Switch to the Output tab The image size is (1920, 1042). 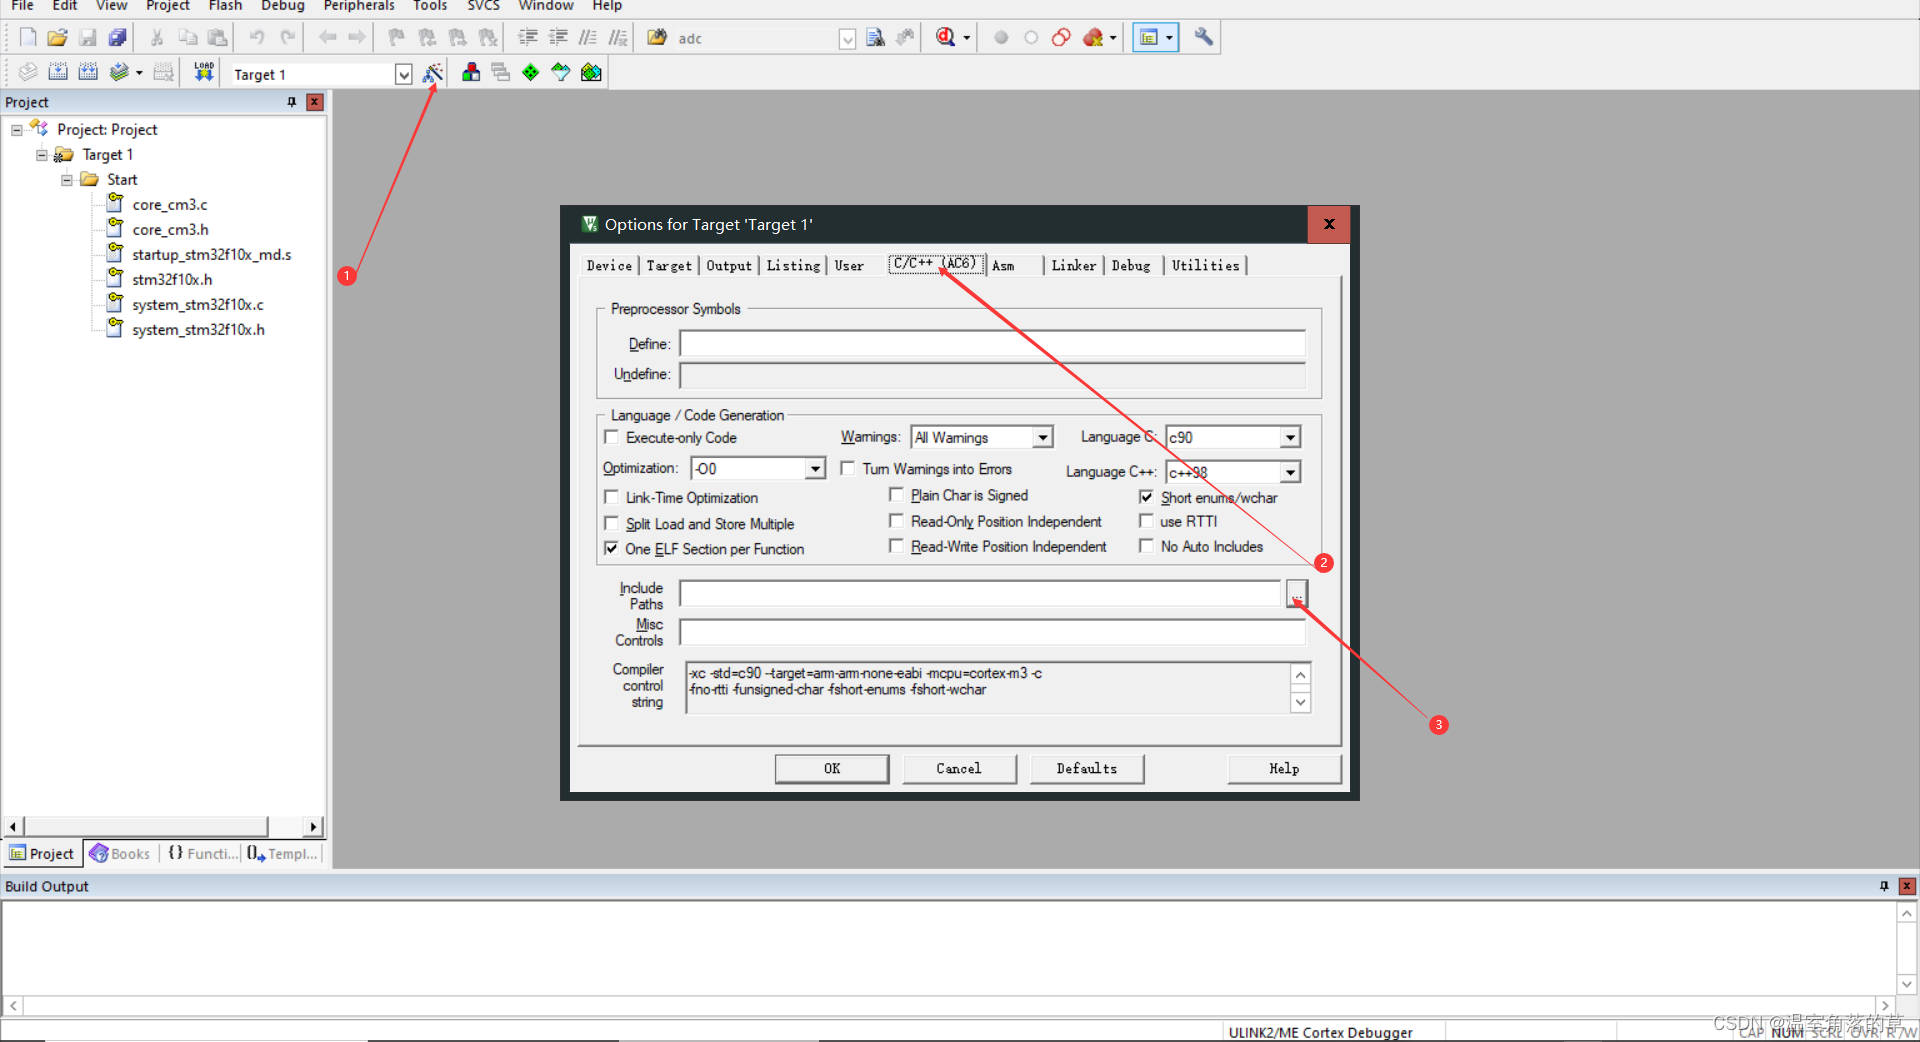pos(729,266)
